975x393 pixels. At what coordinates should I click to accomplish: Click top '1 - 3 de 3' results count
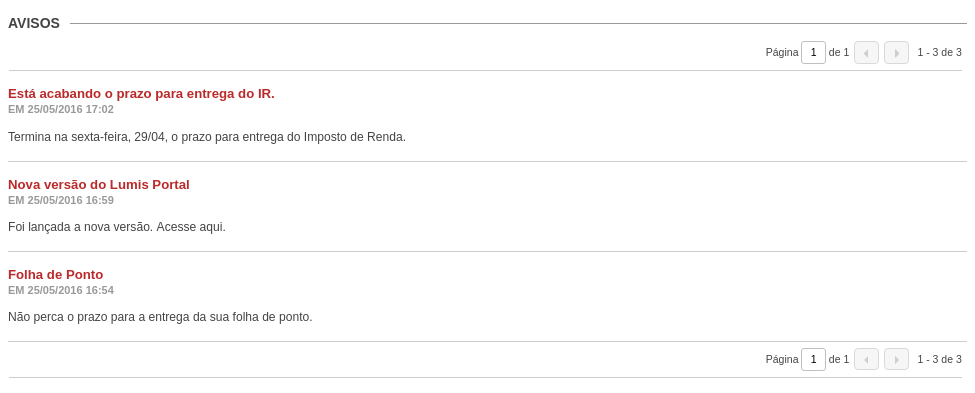click(940, 53)
